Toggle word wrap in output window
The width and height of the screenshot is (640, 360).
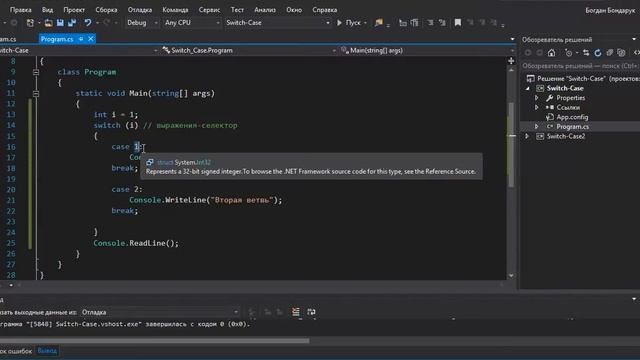(x=311, y=312)
